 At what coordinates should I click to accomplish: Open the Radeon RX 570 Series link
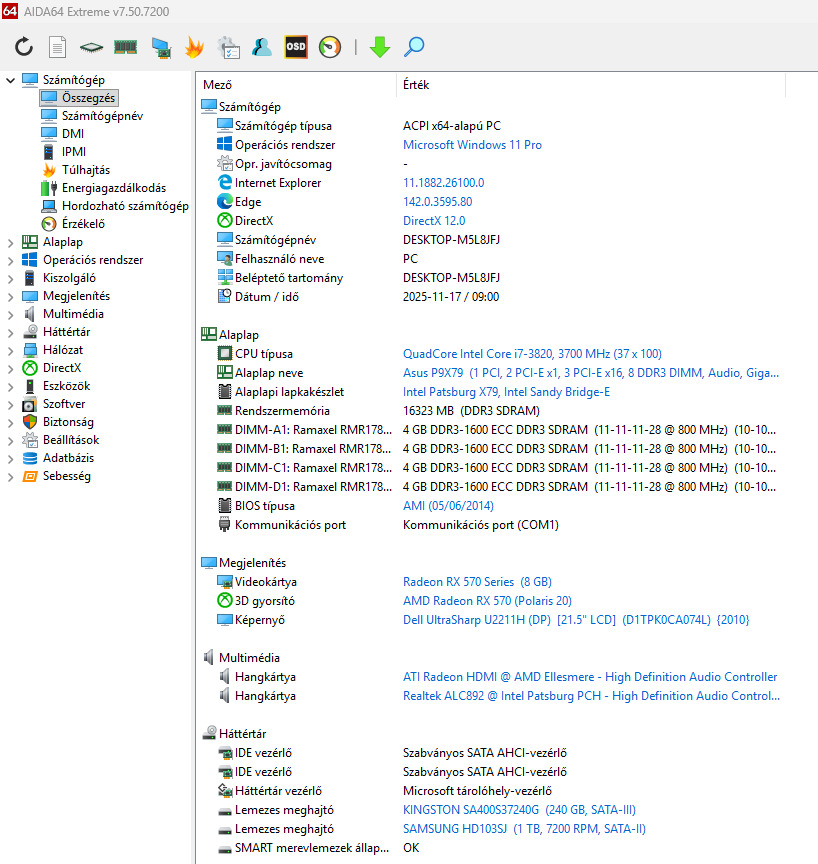coord(477,582)
